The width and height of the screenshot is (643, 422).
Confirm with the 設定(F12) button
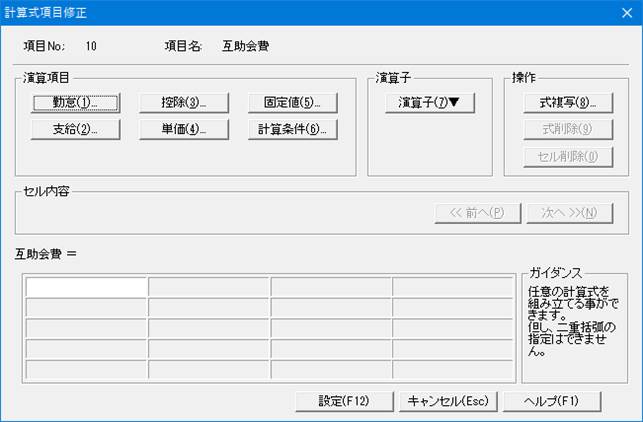(344, 401)
